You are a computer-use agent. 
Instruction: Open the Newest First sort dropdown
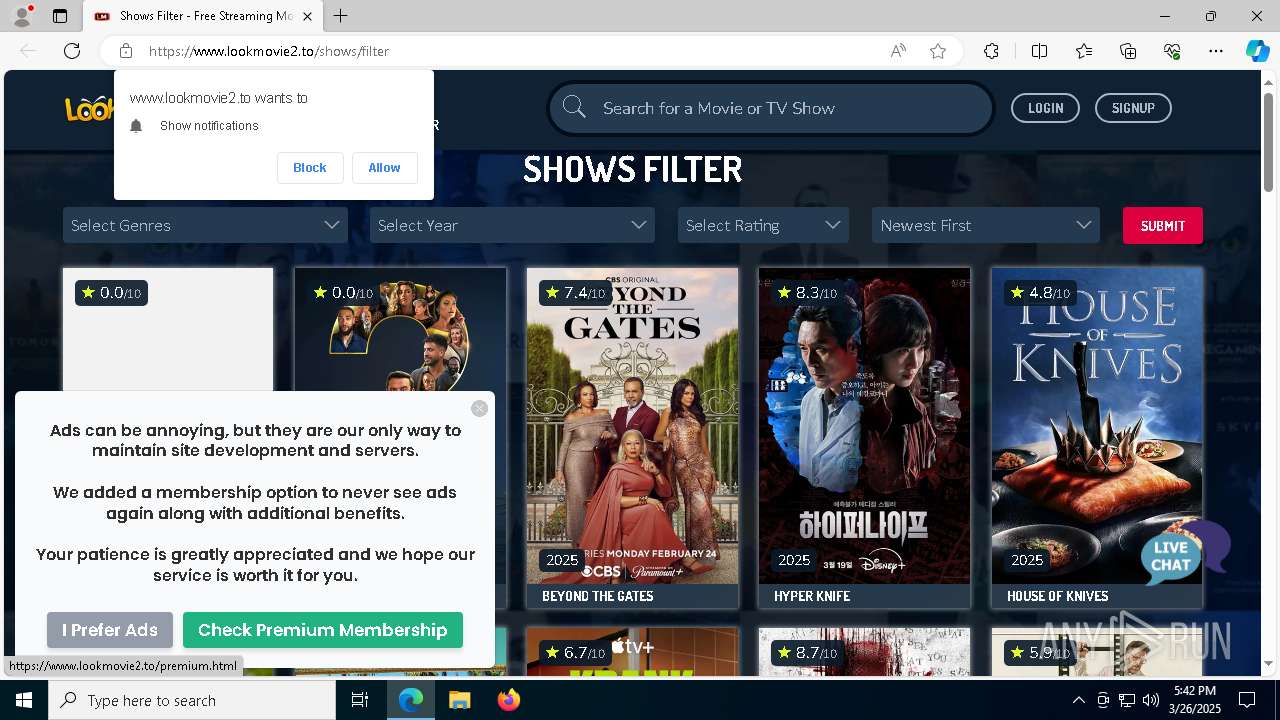pos(986,225)
